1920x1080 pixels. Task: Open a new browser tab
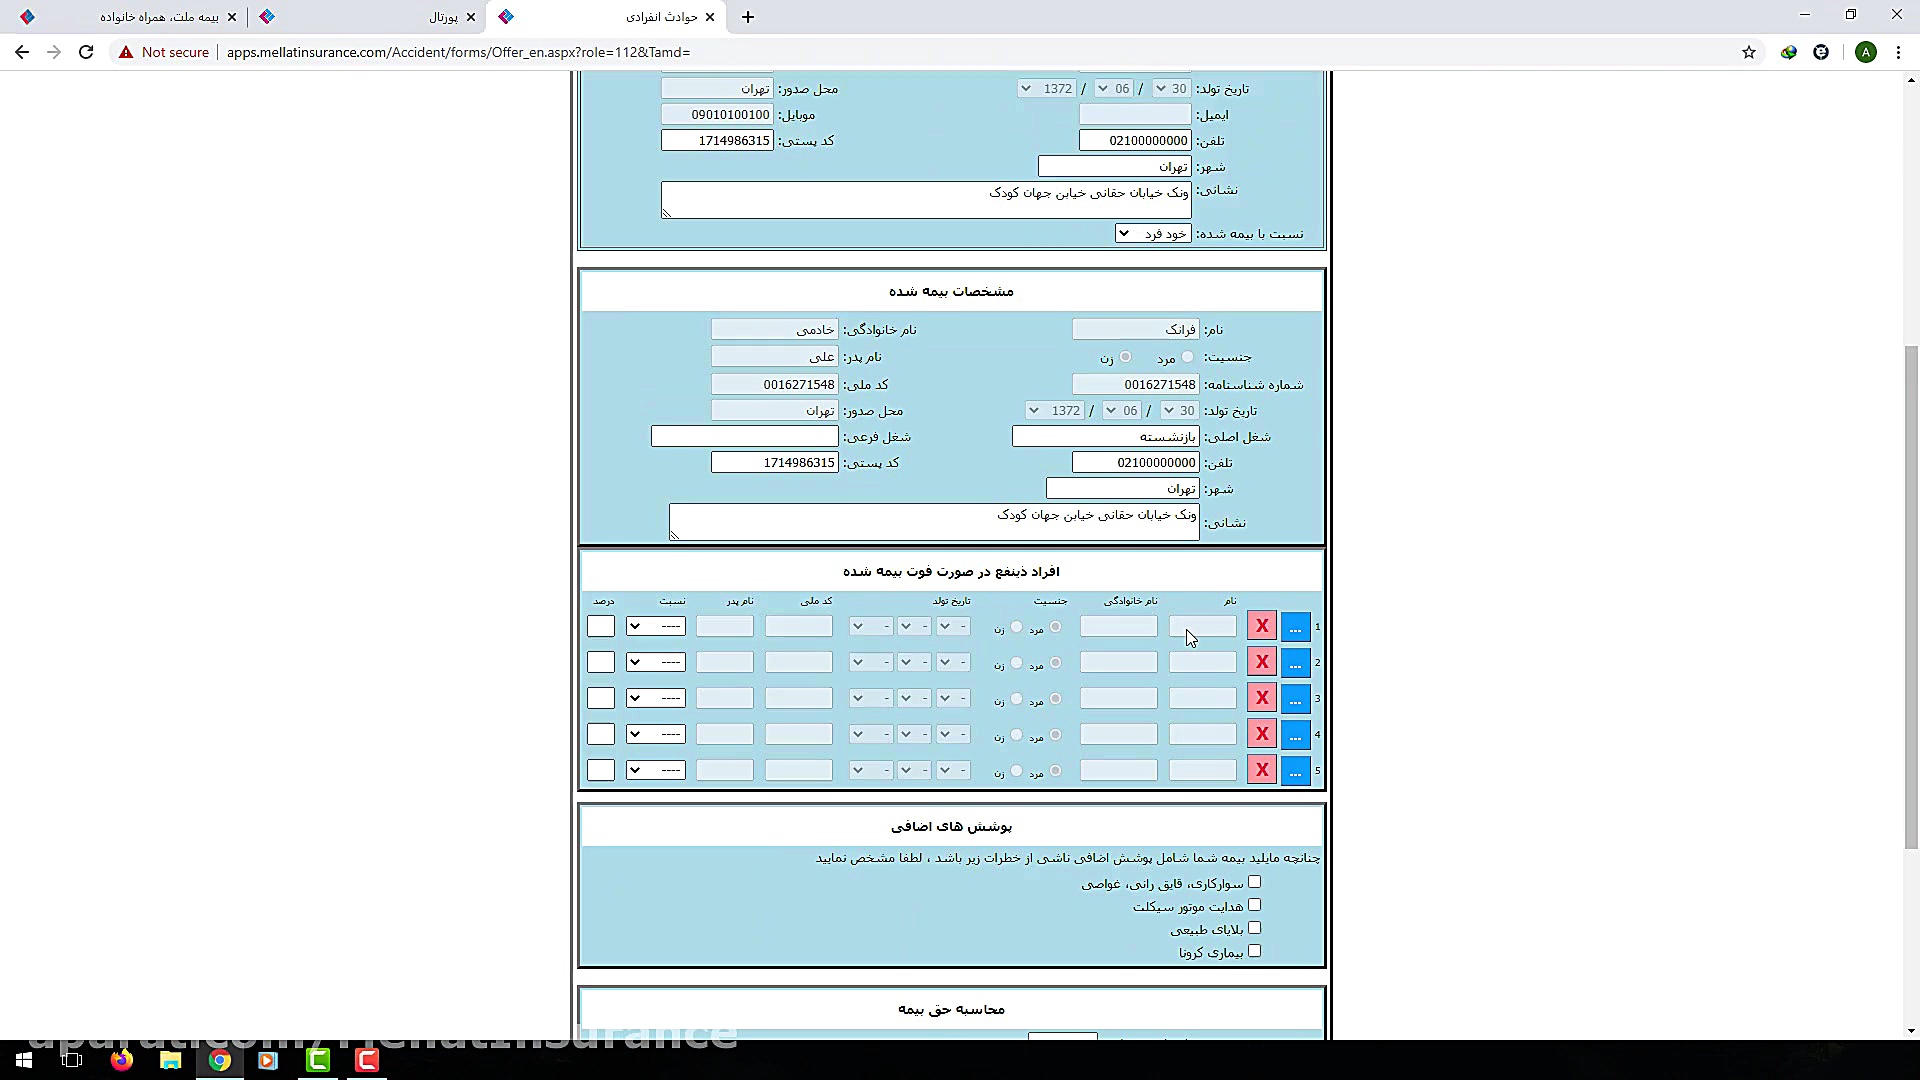(x=748, y=17)
